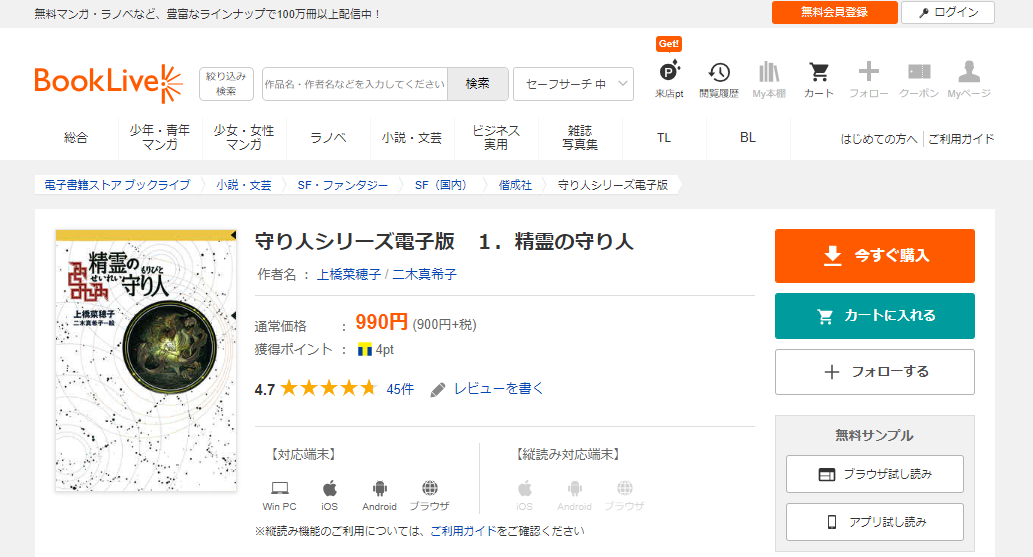Screen dimensions: 1033x557
Task: Click the iOS icon under 対応端末
Action: coord(329,488)
